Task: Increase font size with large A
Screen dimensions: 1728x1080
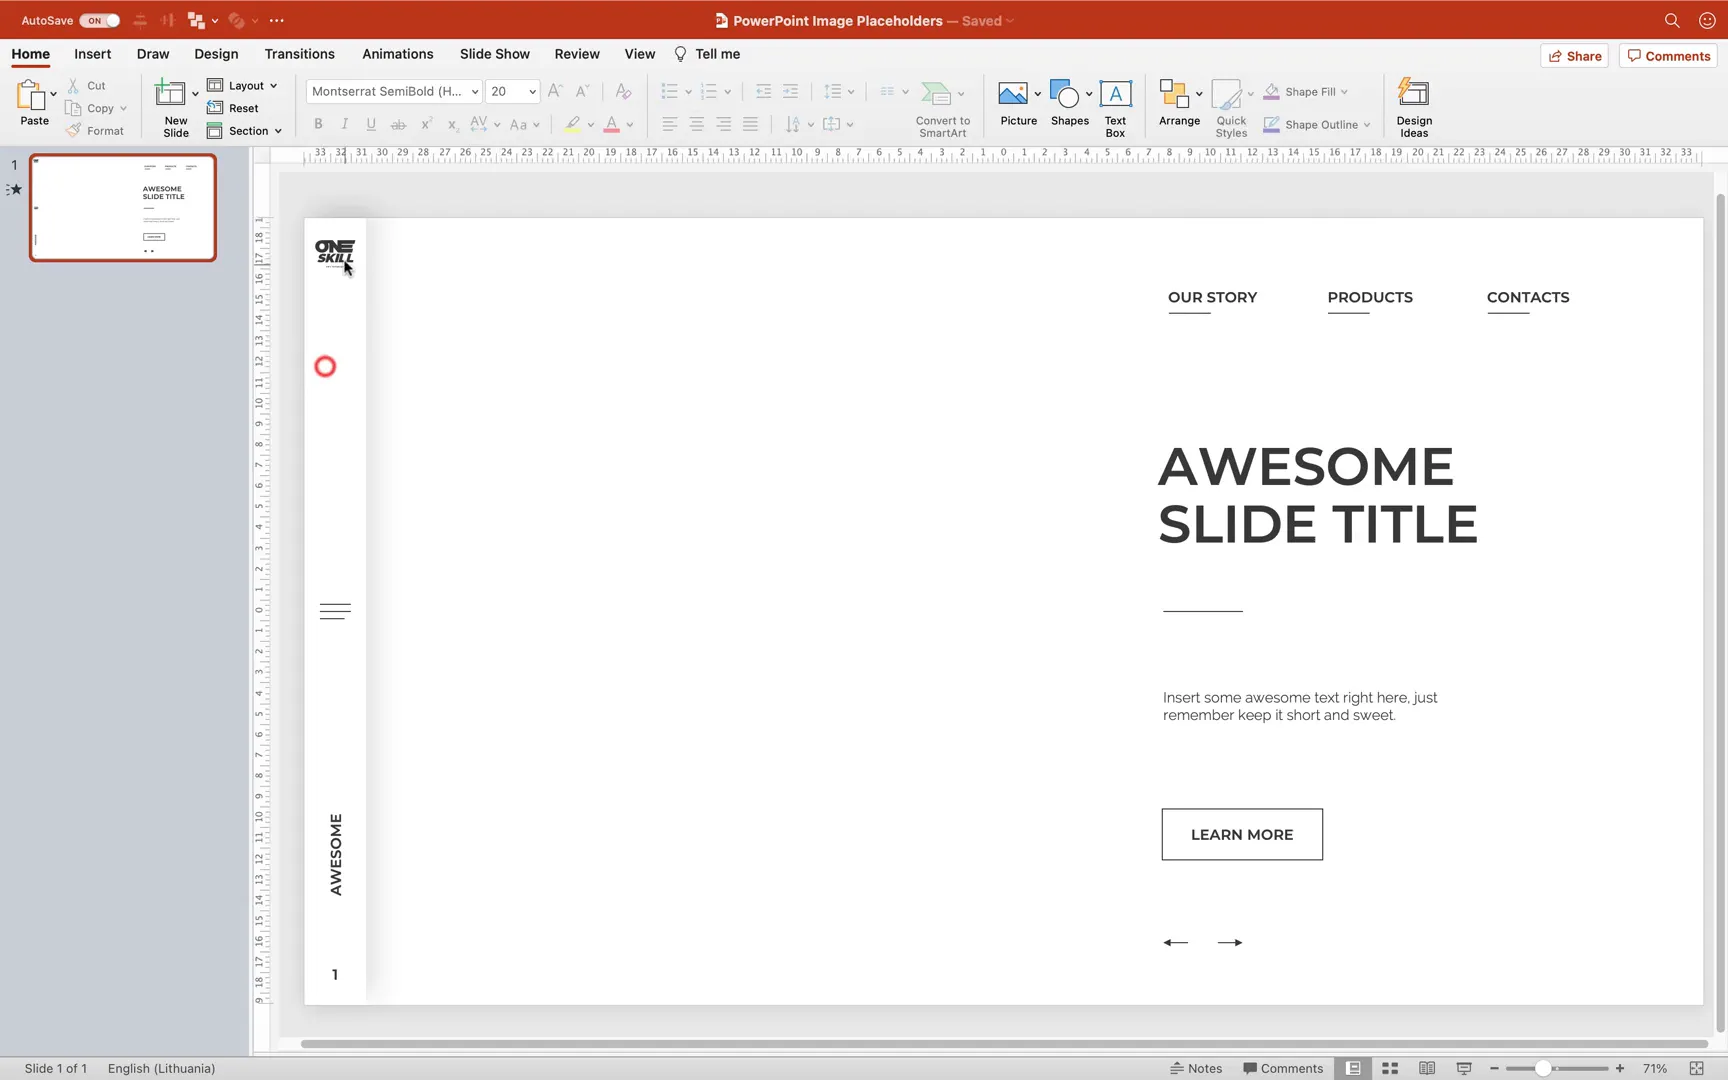Action: [x=556, y=91]
